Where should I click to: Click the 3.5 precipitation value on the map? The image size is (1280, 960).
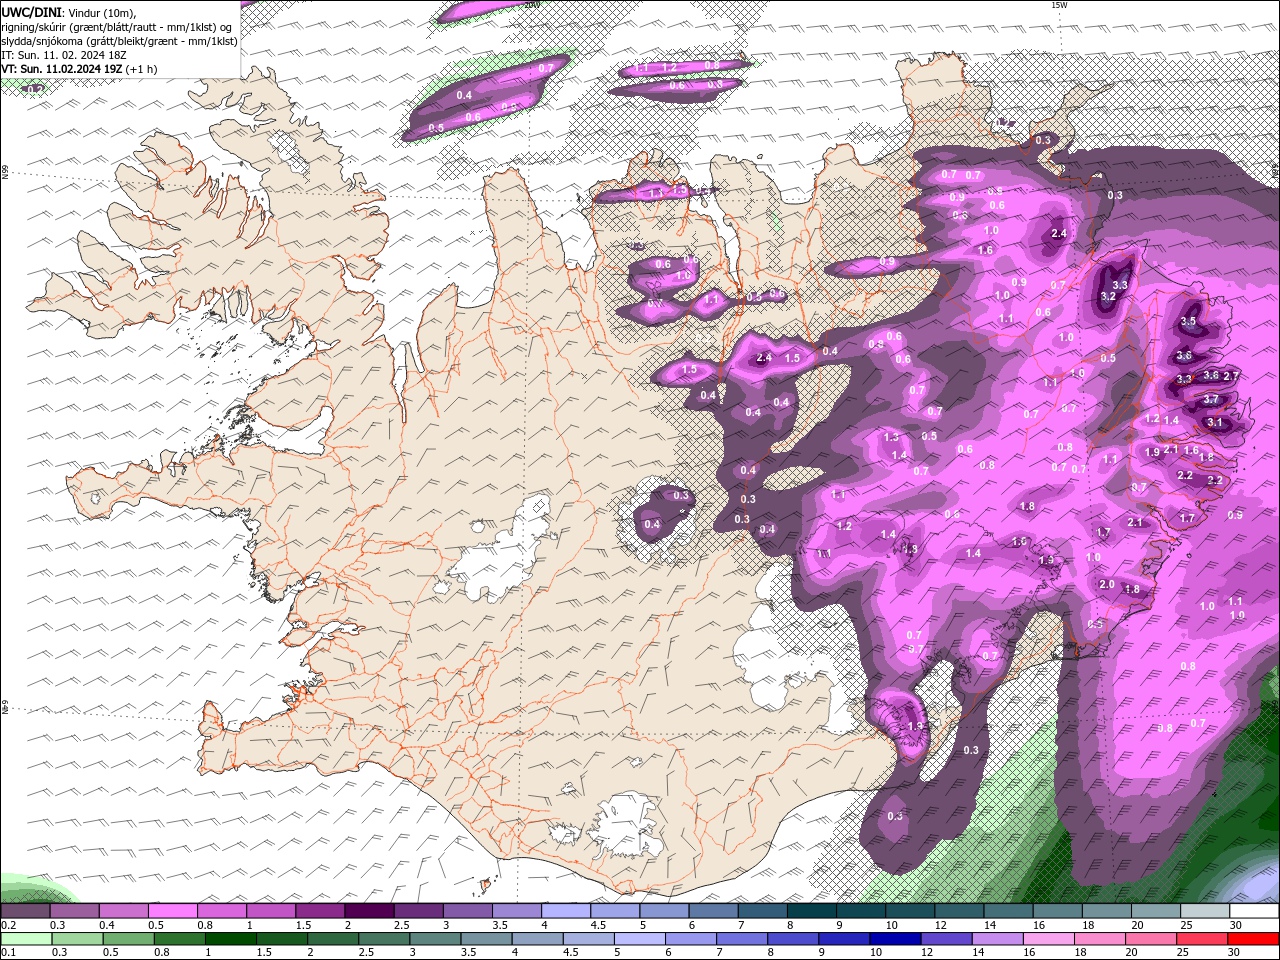pos(1188,321)
